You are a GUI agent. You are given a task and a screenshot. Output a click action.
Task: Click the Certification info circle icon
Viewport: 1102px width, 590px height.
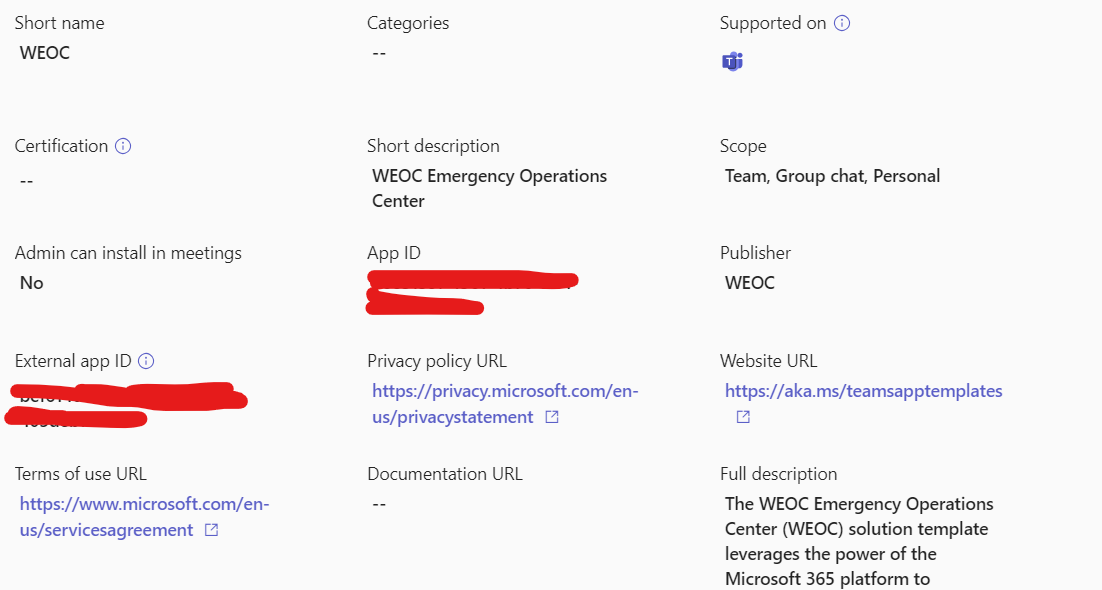tap(123, 146)
